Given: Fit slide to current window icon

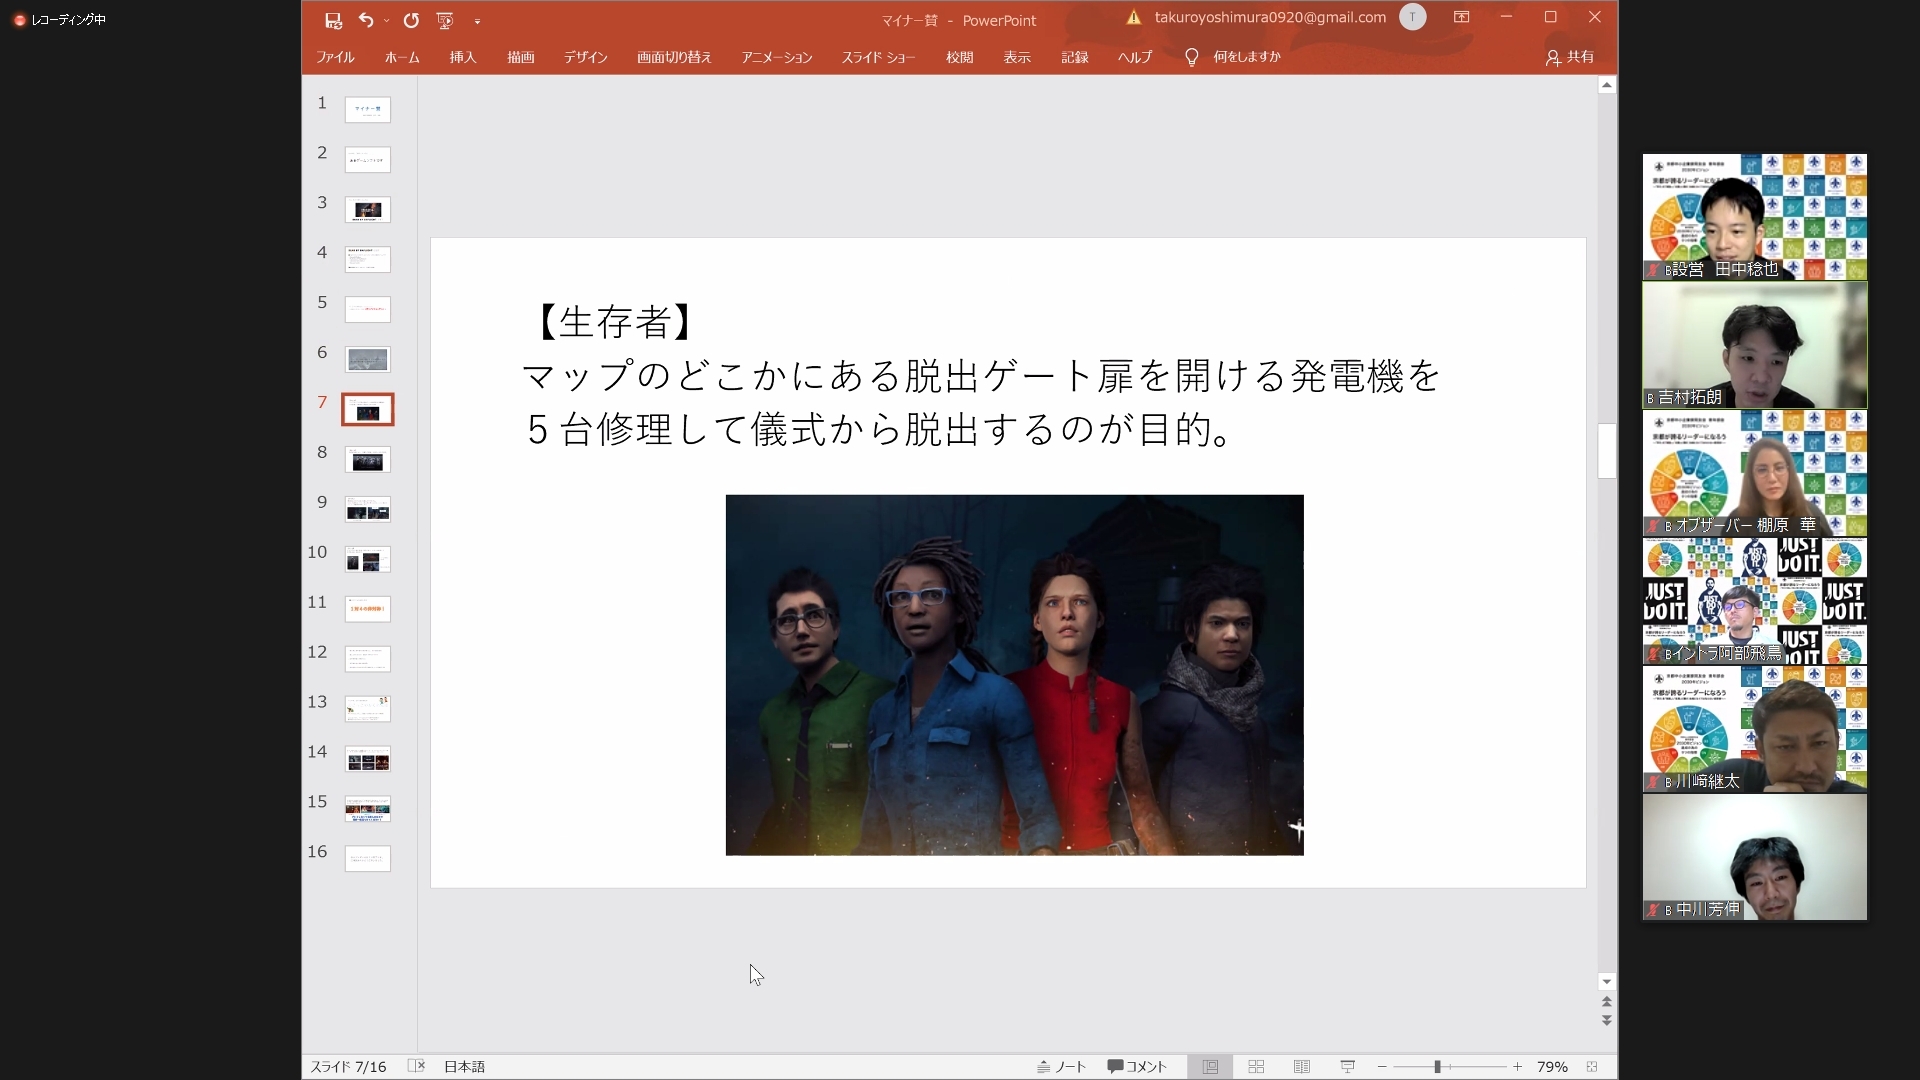Looking at the screenshot, I should point(1592,1067).
